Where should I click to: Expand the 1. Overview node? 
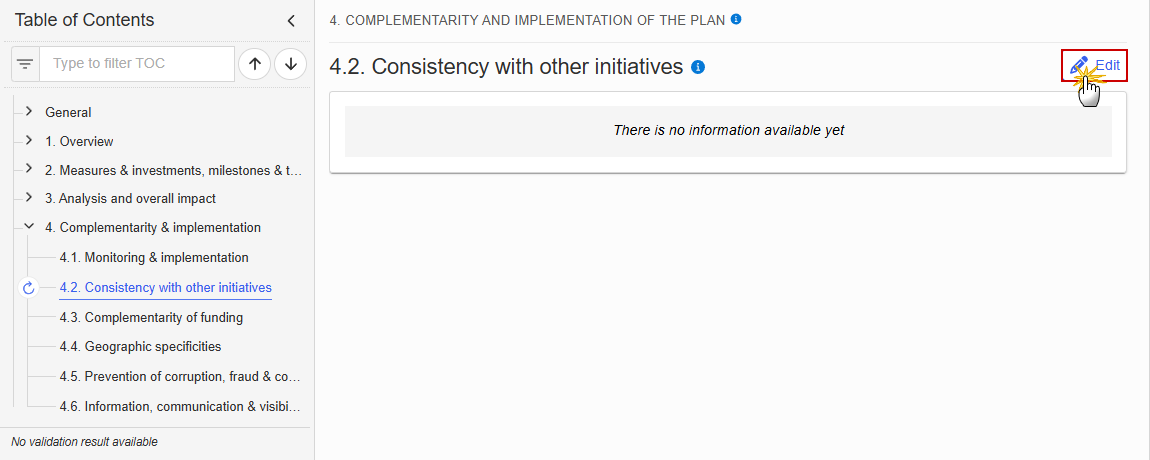(29, 140)
